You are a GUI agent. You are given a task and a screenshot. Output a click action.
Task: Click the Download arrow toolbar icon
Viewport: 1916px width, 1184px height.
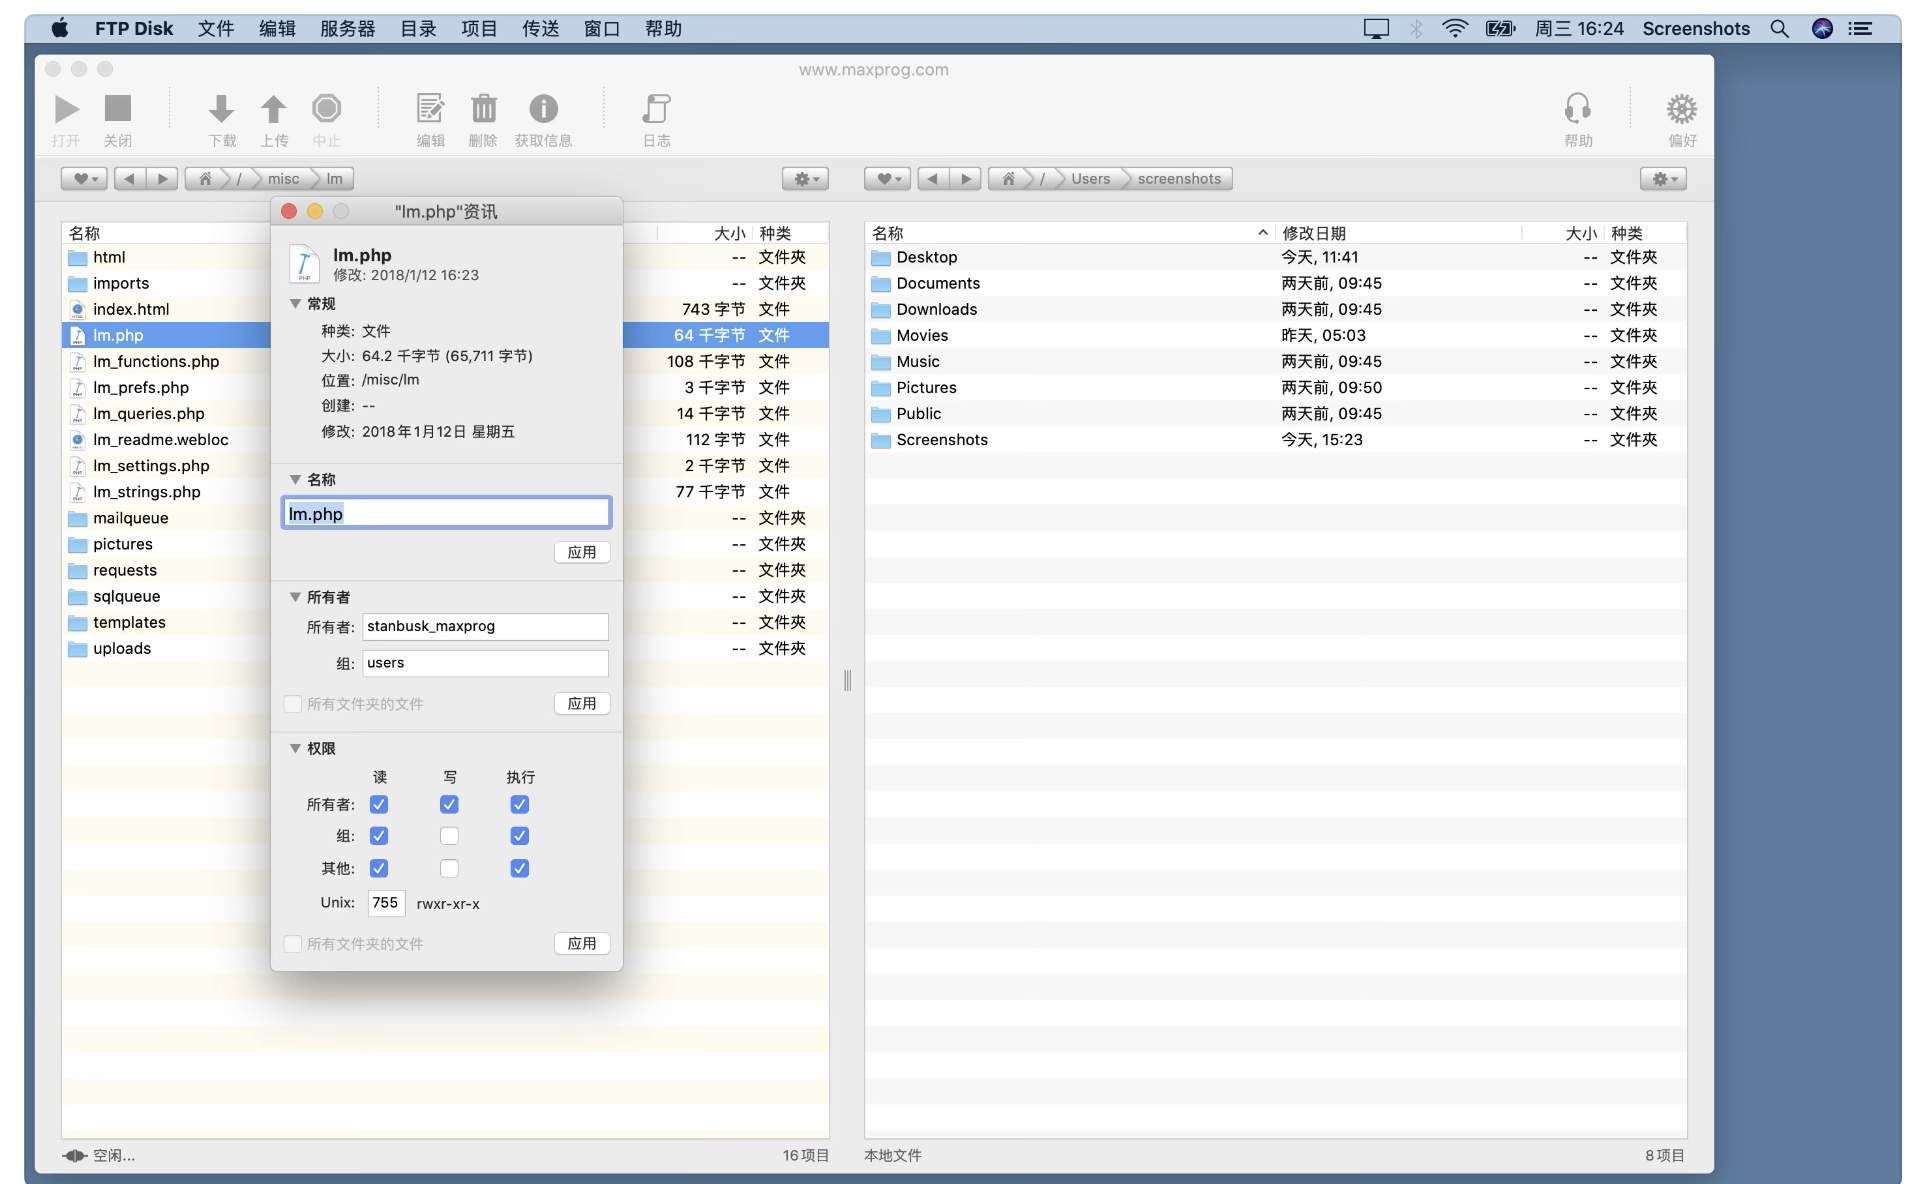pyautogui.click(x=221, y=109)
